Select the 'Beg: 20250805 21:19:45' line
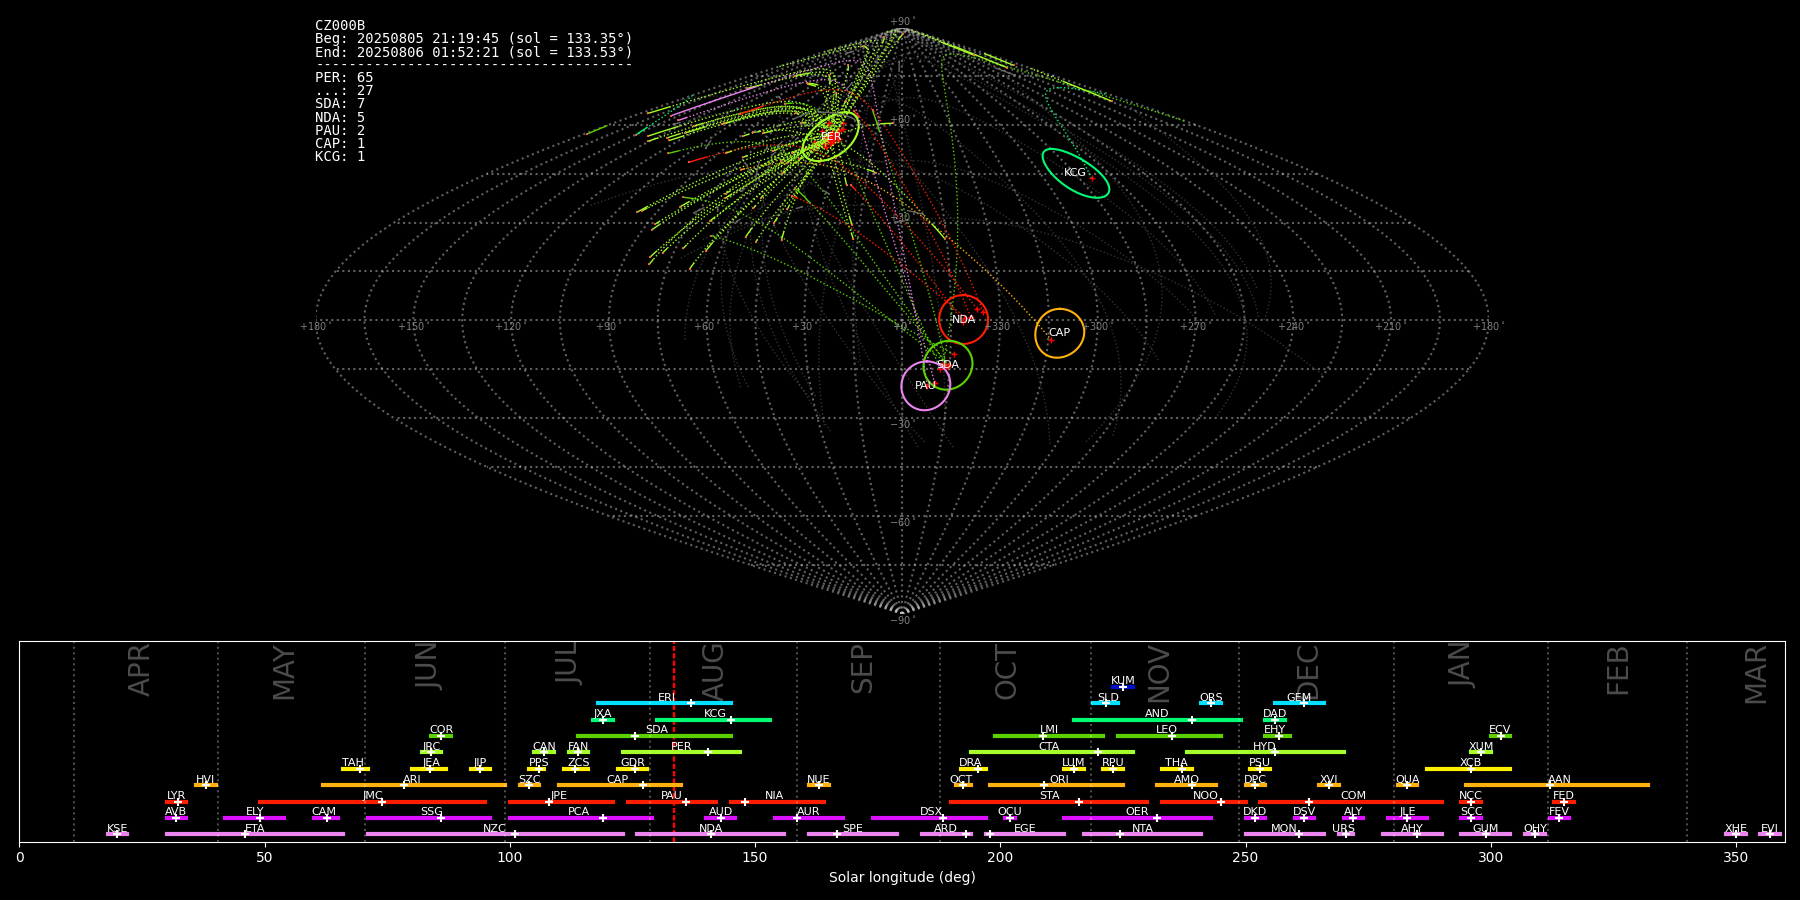 point(474,39)
